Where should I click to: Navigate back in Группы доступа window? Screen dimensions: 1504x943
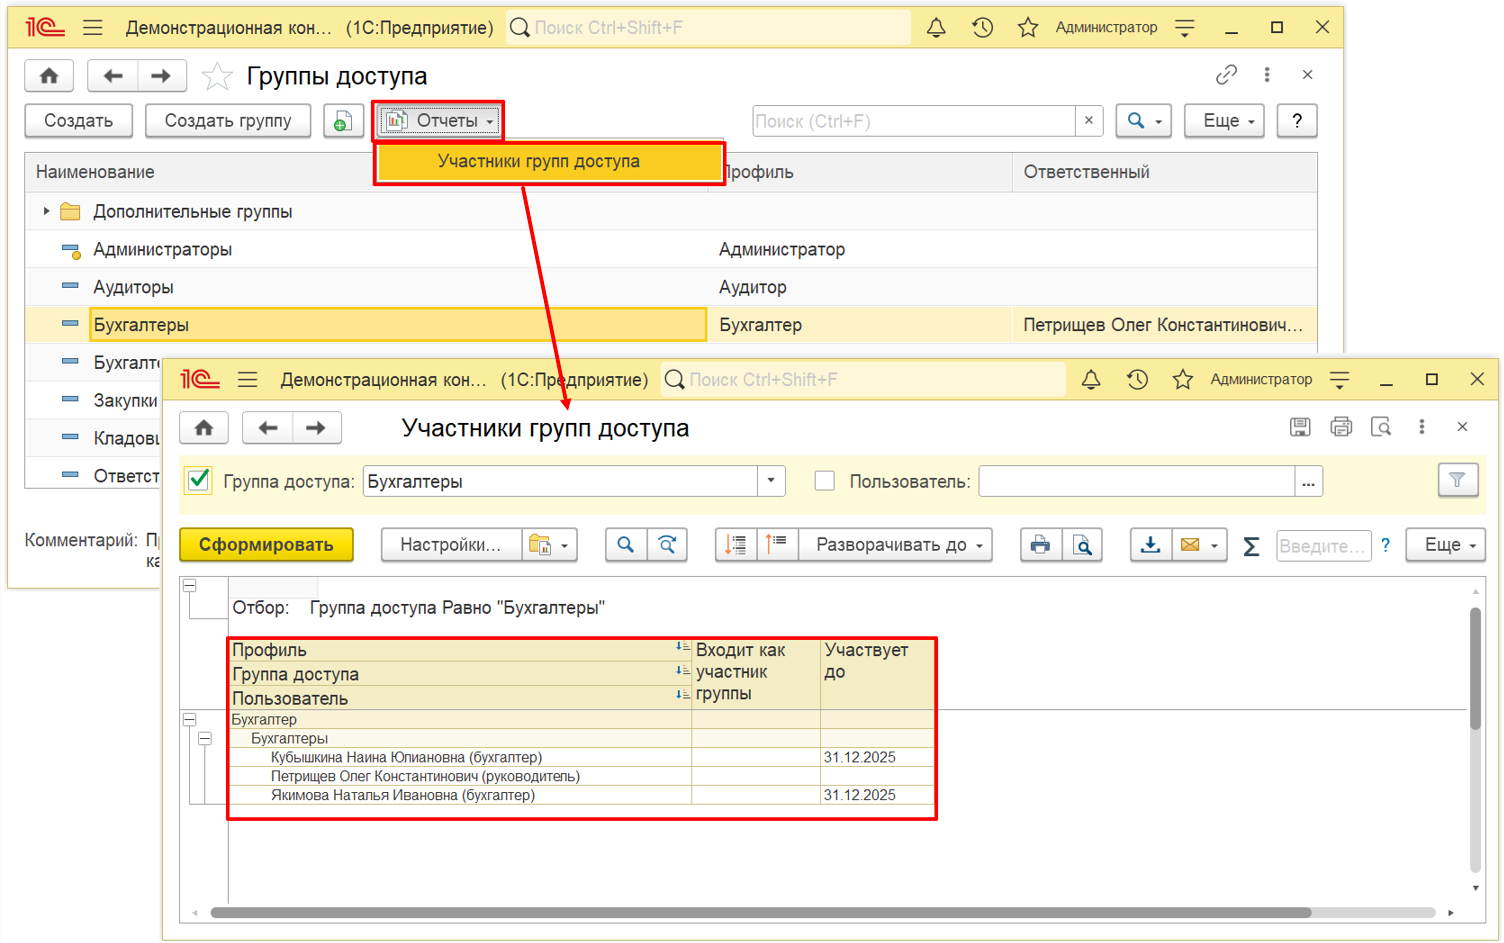pyautogui.click(x=113, y=75)
